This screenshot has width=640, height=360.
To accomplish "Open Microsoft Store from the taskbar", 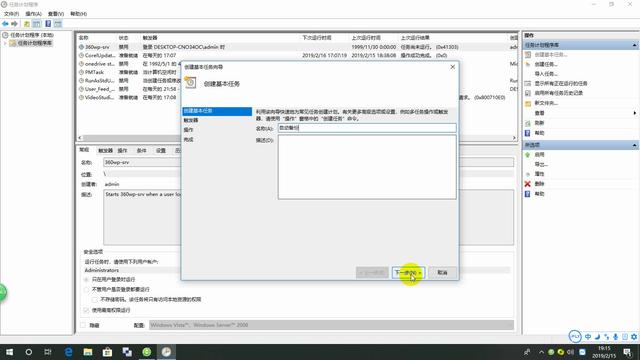I will point(107,352).
